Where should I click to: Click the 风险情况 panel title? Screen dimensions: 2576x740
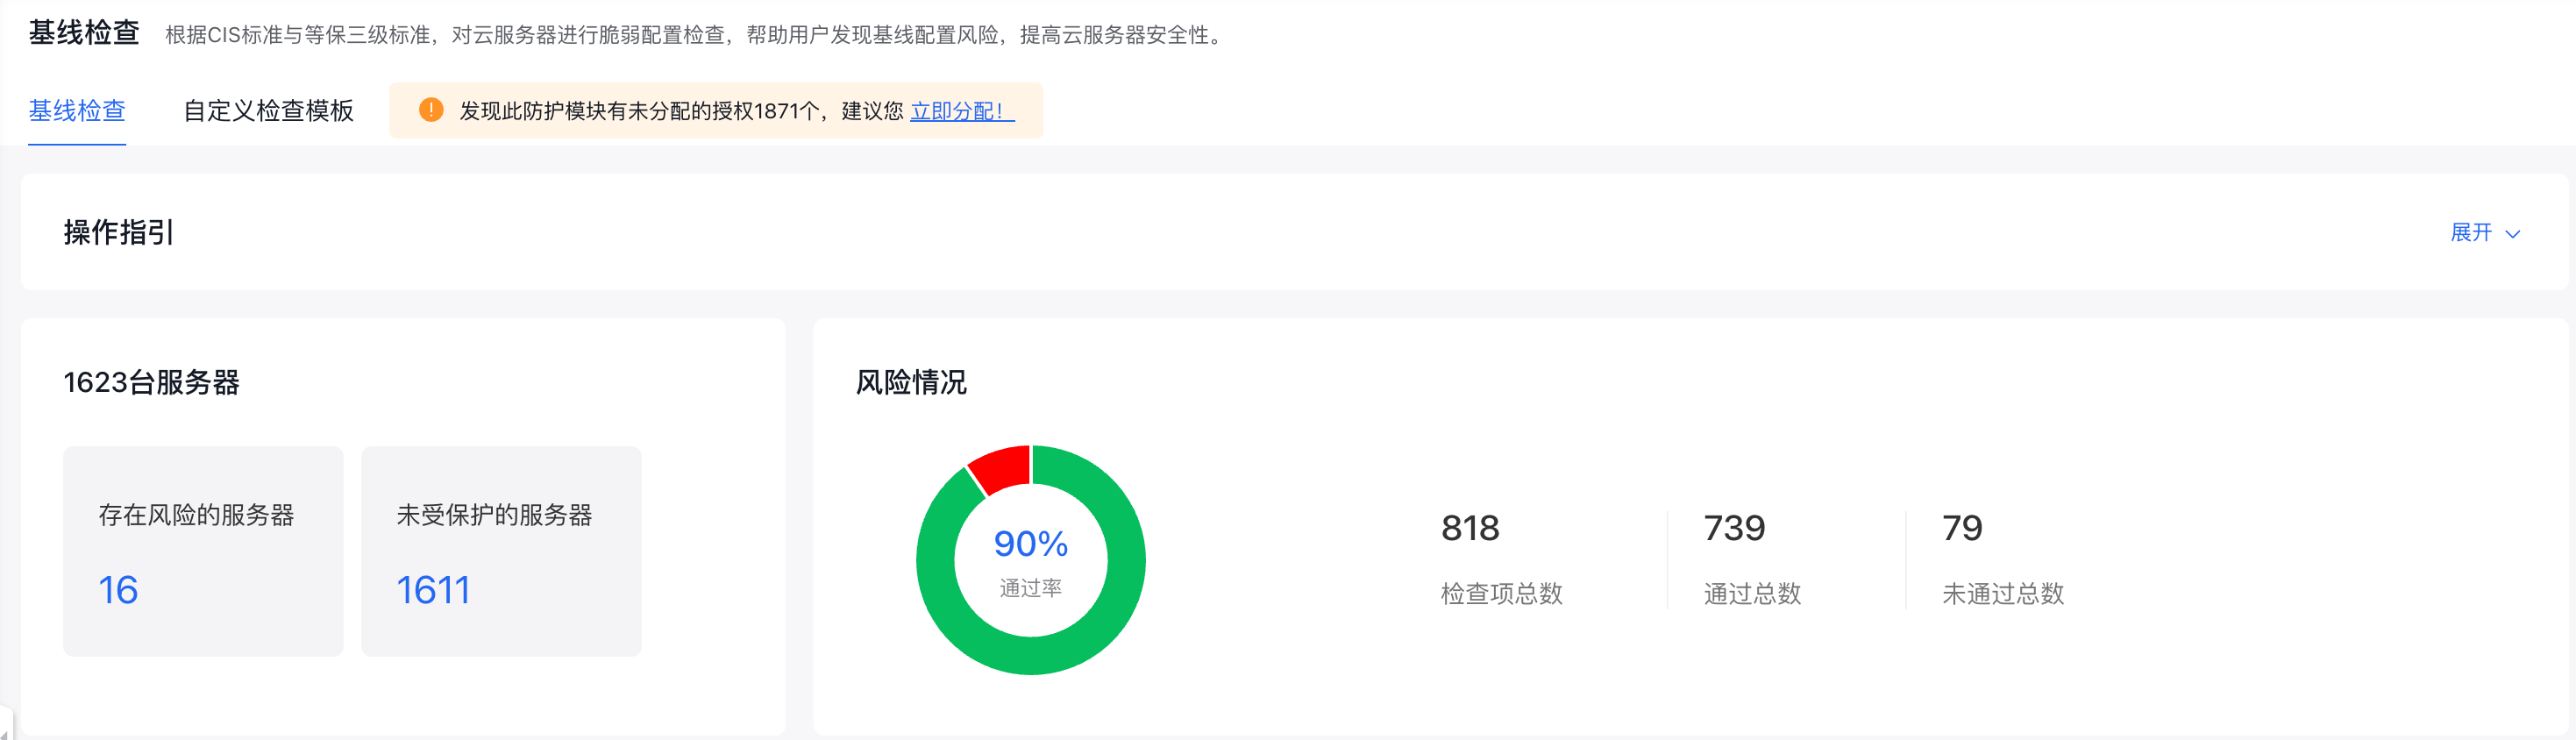point(911,382)
